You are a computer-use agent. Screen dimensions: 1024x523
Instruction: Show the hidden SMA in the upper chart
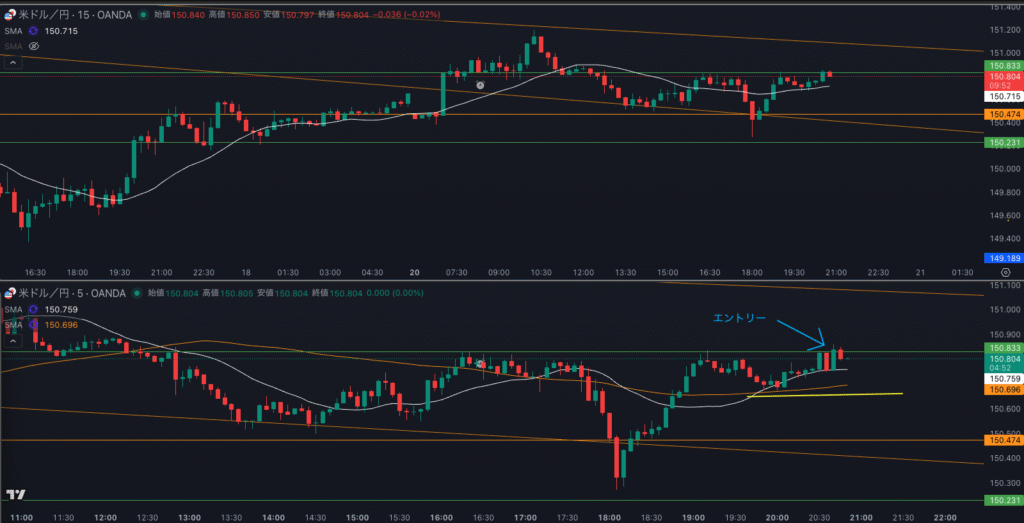point(33,46)
